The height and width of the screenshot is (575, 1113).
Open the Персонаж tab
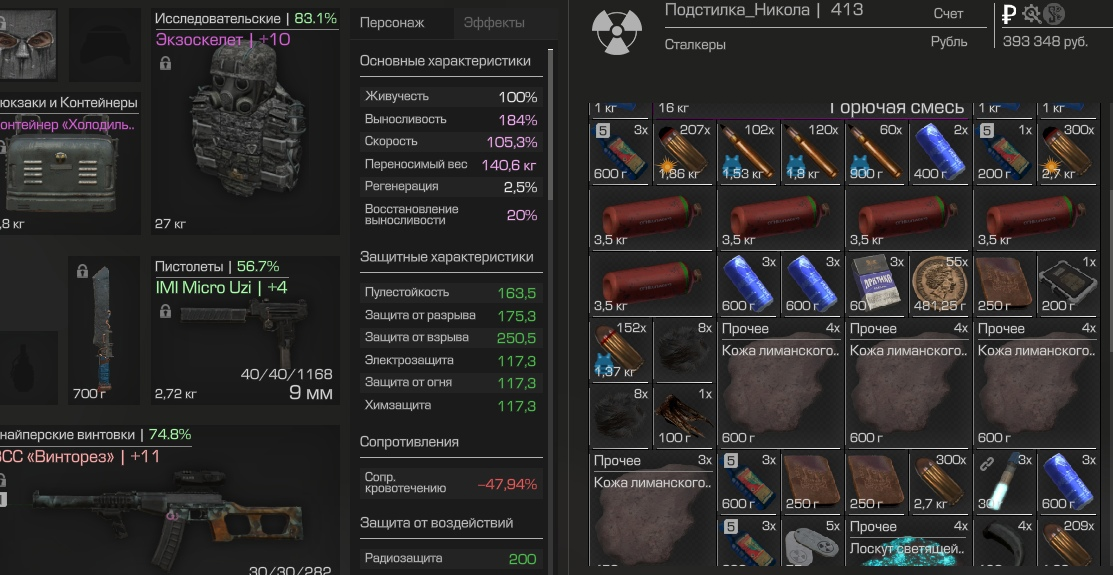coord(392,23)
